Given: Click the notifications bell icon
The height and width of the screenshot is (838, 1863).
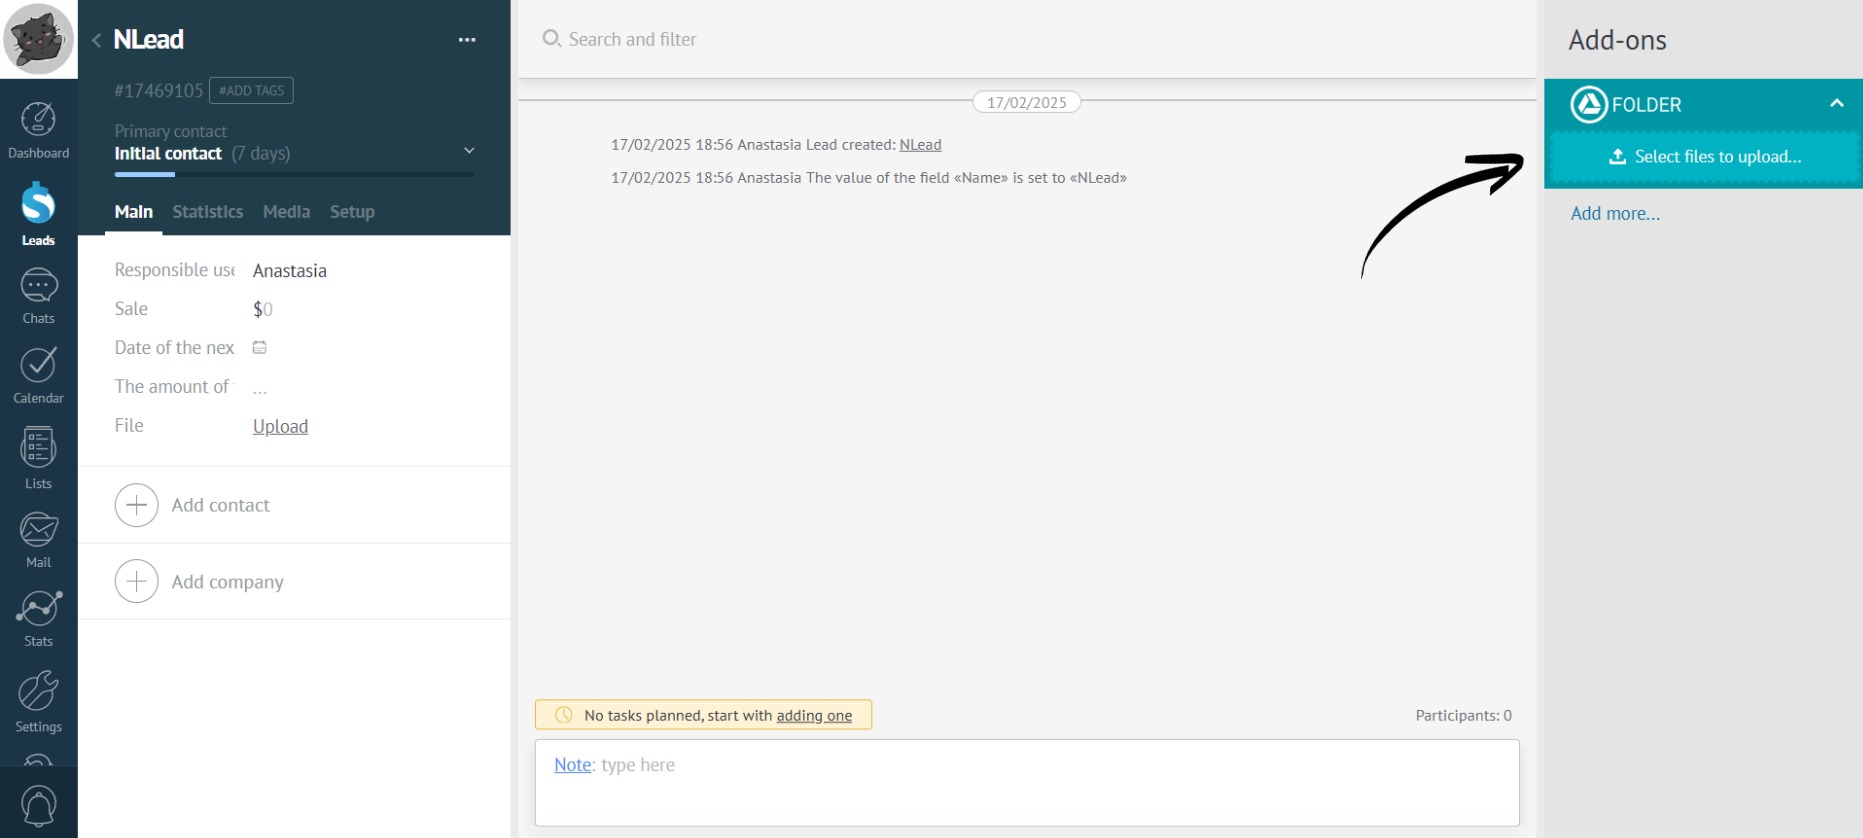Looking at the screenshot, I should click(x=38, y=806).
